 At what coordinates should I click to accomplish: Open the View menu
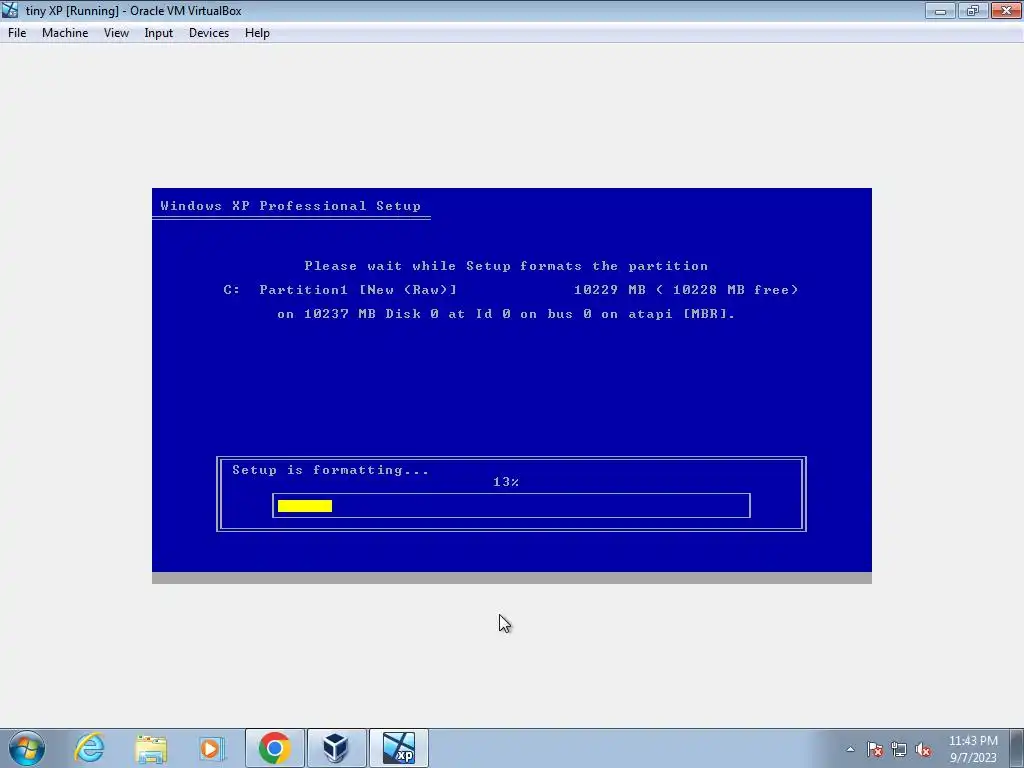116,33
